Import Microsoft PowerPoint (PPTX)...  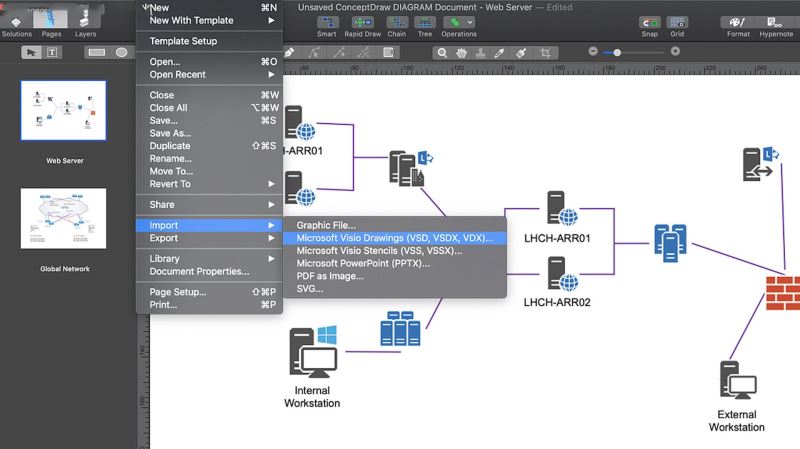point(395,263)
